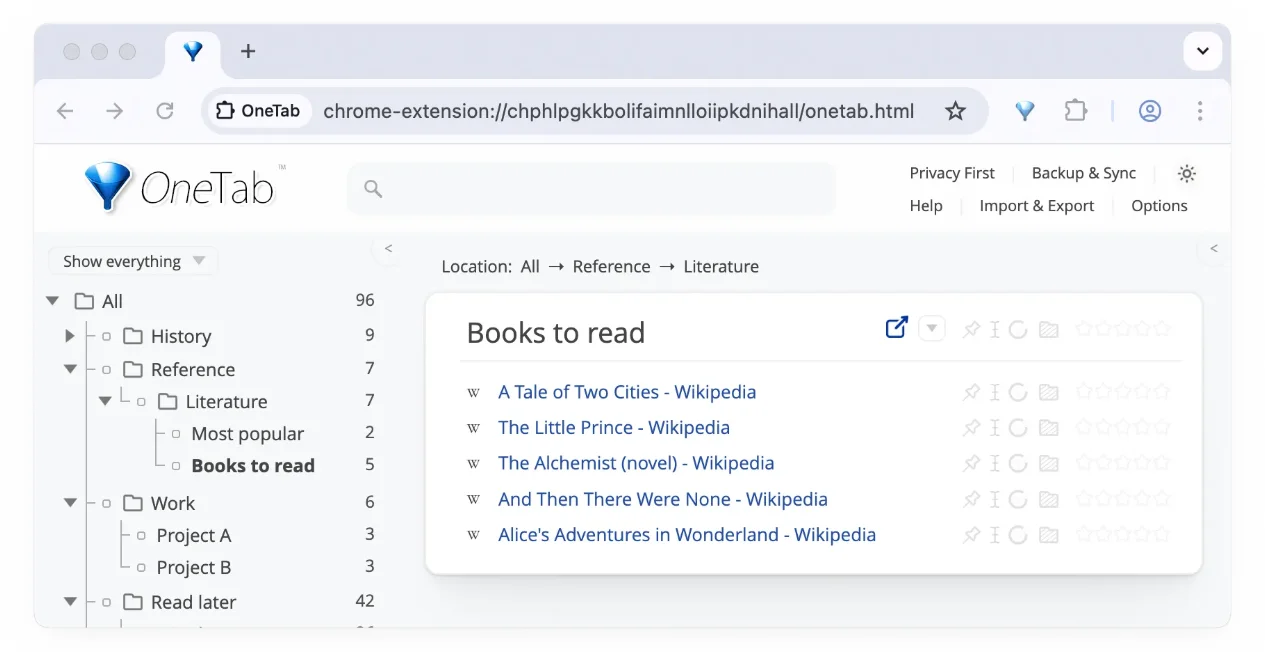Collapse the left sidebar panel arrow
This screenshot has height=652, width=1265.
(x=388, y=248)
